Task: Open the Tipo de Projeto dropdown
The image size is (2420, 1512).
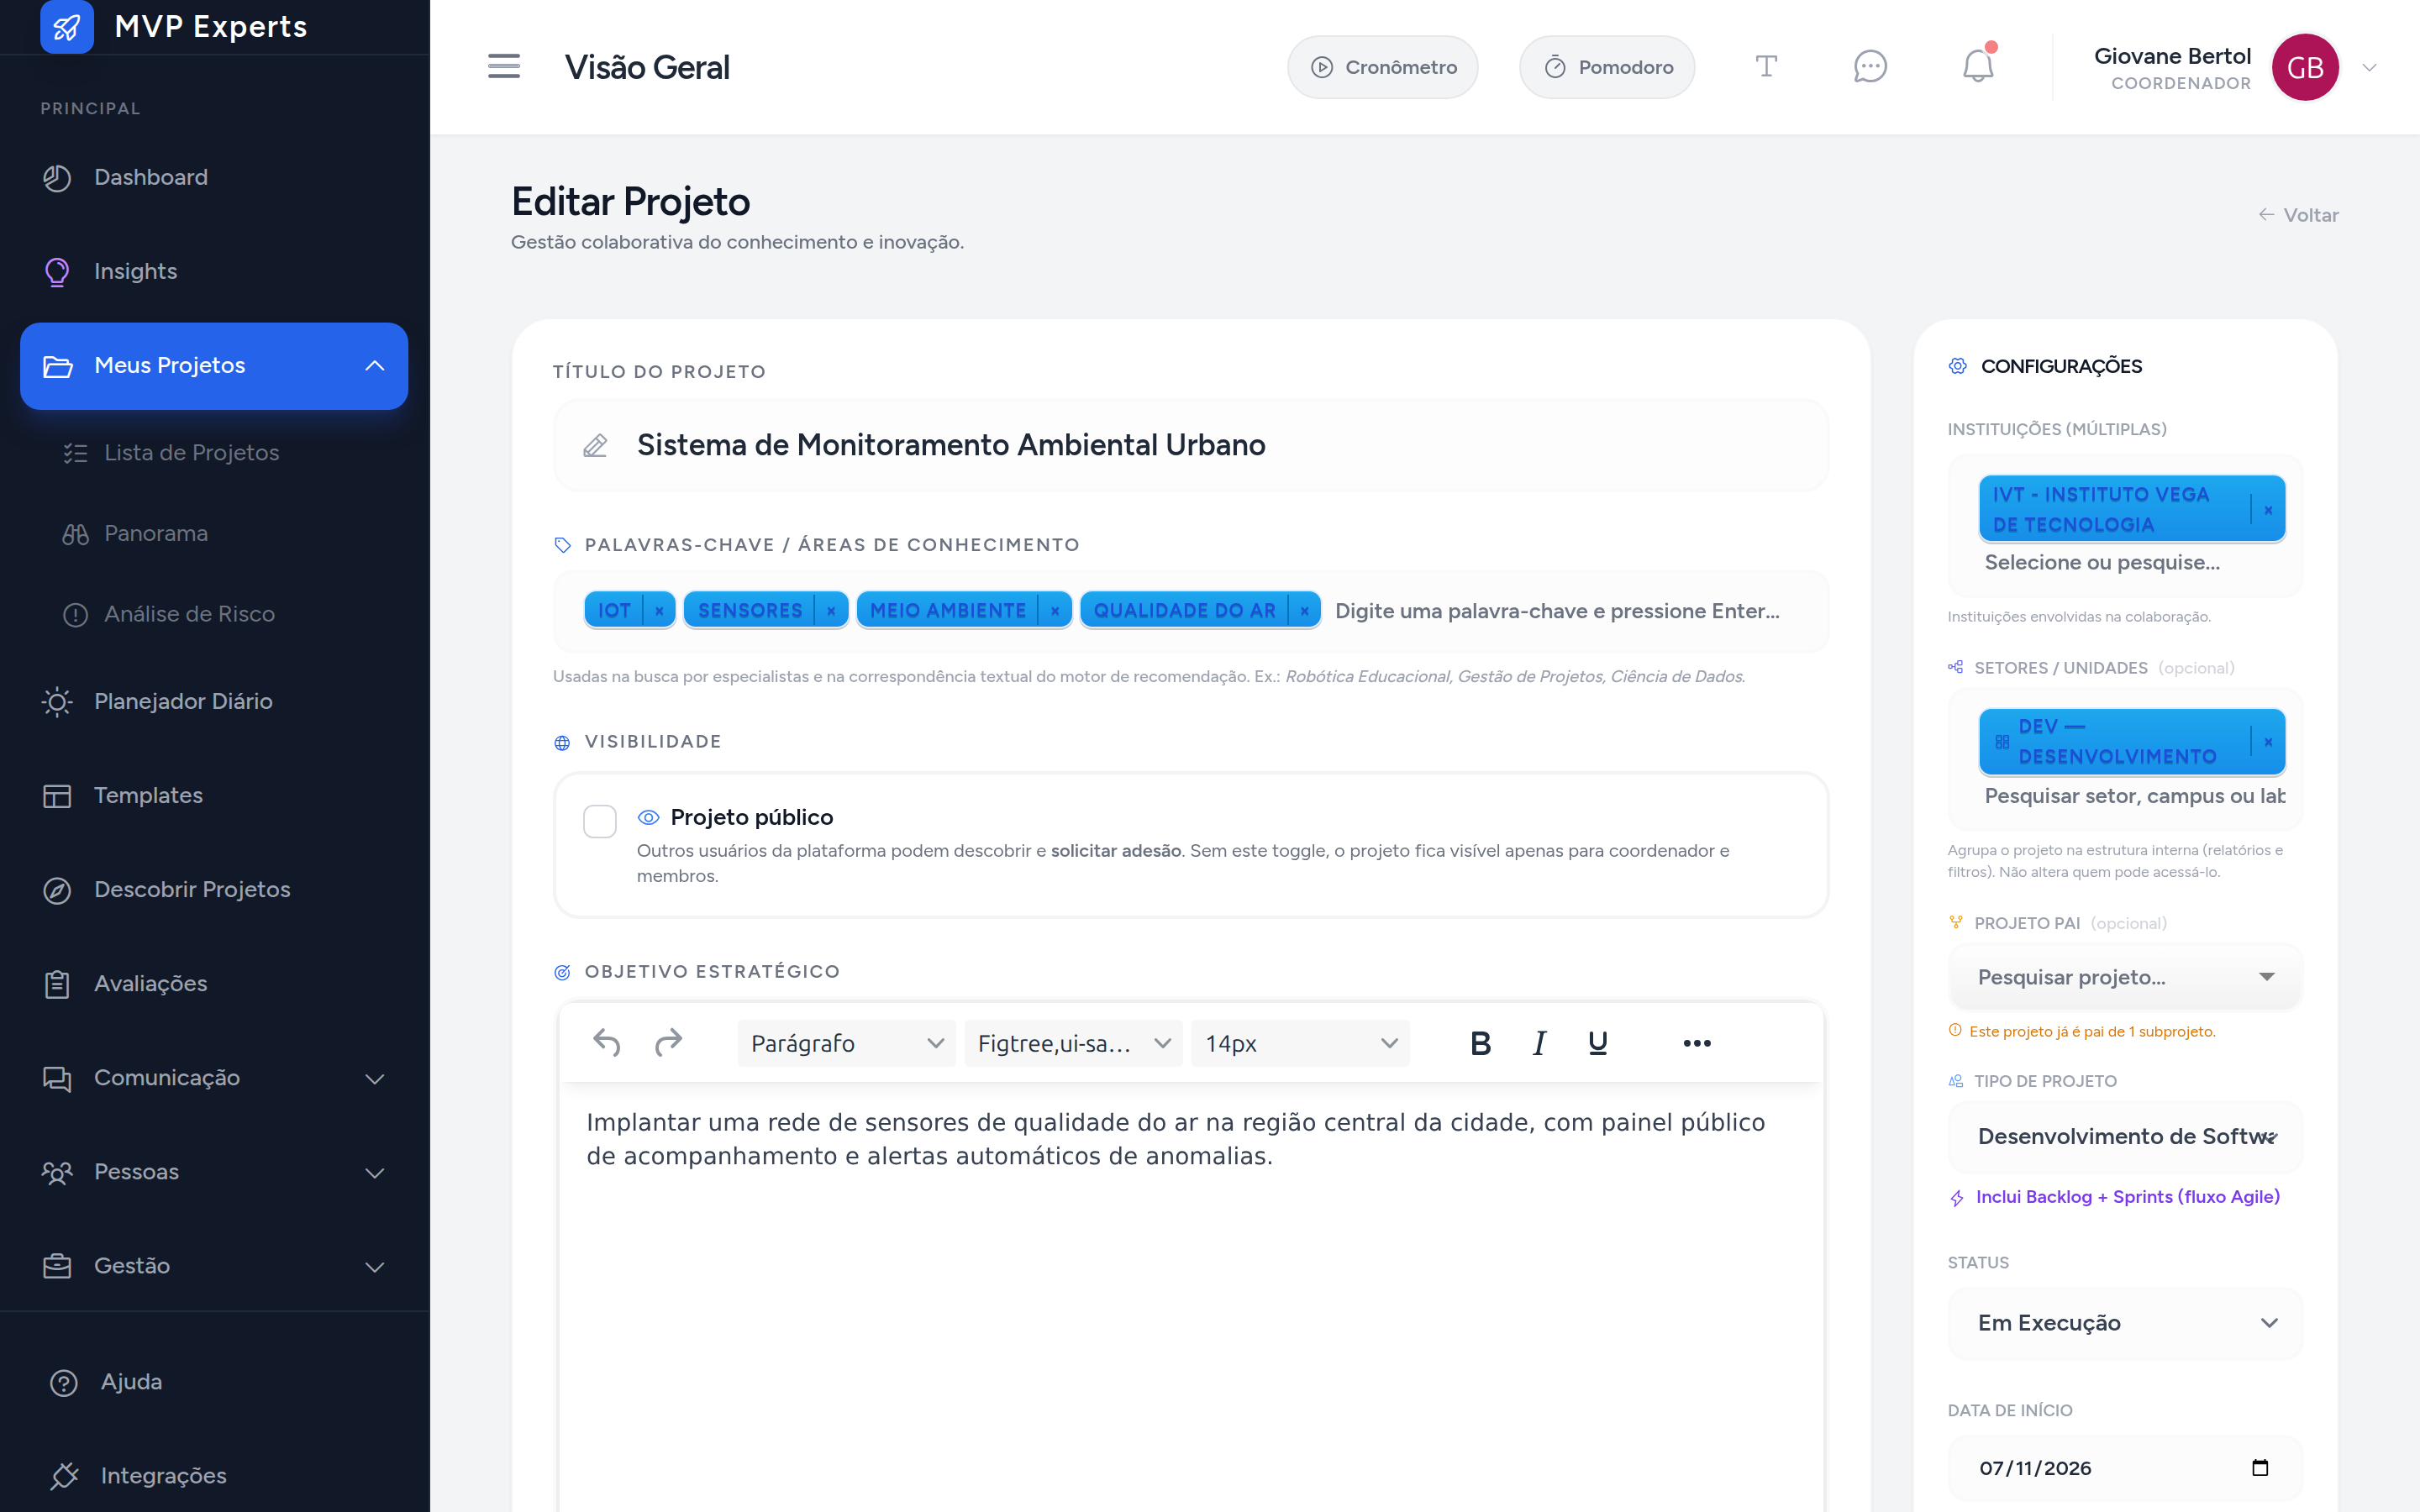Action: [x=2125, y=1137]
